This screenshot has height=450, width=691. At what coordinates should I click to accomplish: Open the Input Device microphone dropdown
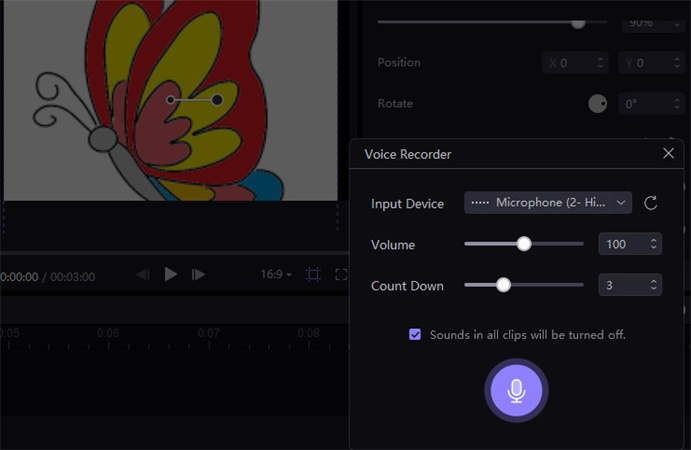(x=548, y=203)
